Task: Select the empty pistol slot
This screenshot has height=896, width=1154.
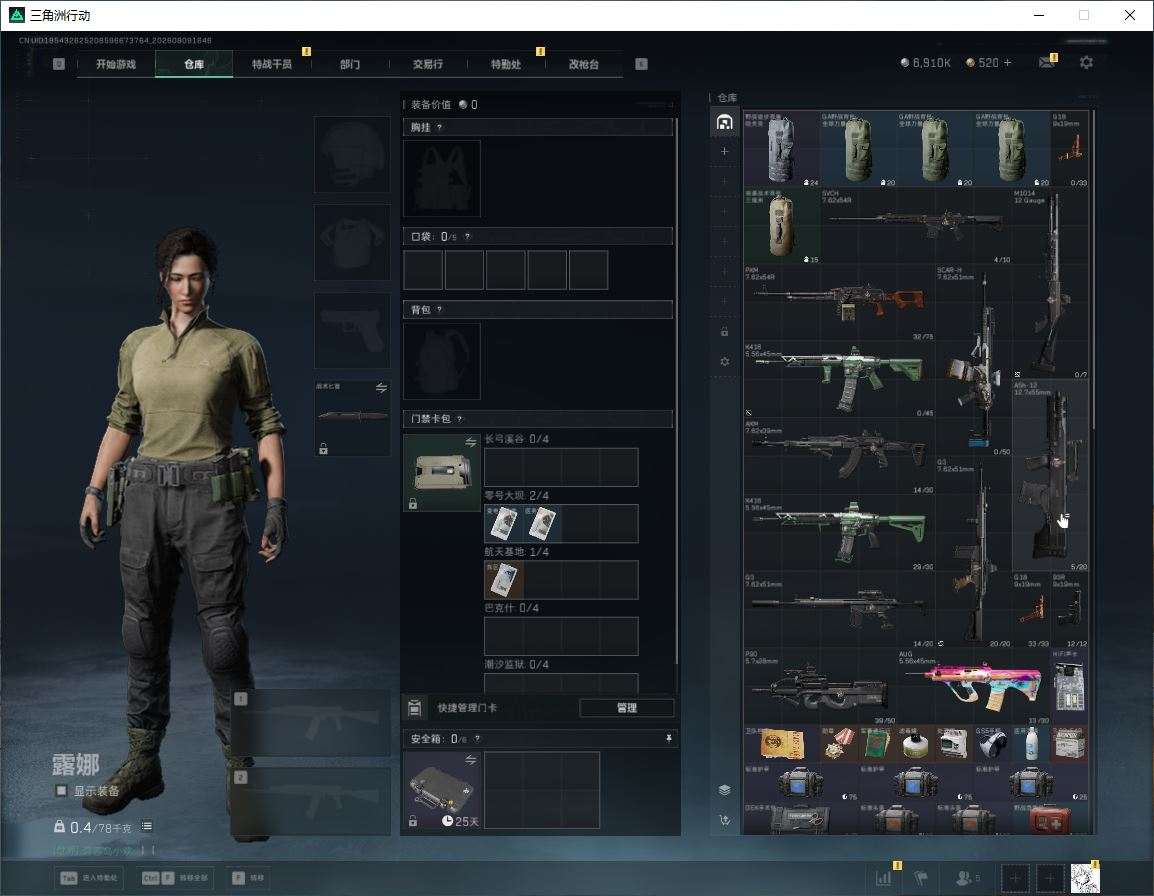Action: (x=352, y=331)
